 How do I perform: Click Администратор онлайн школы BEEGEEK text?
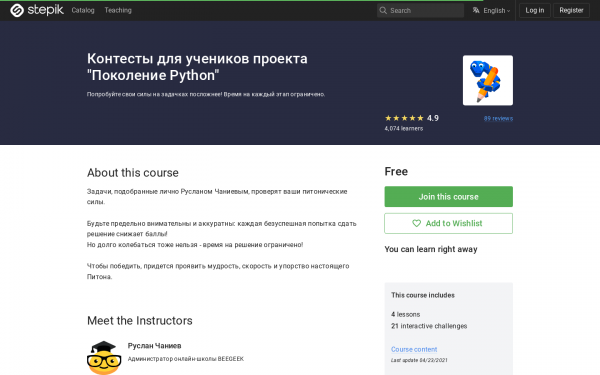click(186, 359)
